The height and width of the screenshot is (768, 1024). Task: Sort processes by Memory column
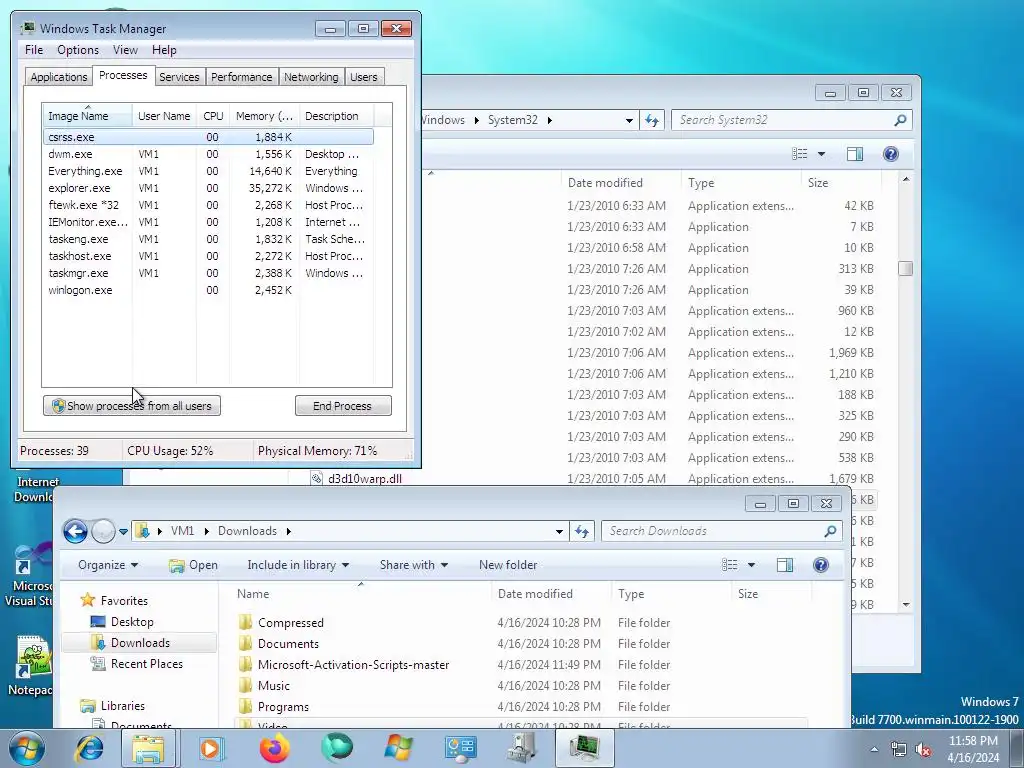click(264, 116)
